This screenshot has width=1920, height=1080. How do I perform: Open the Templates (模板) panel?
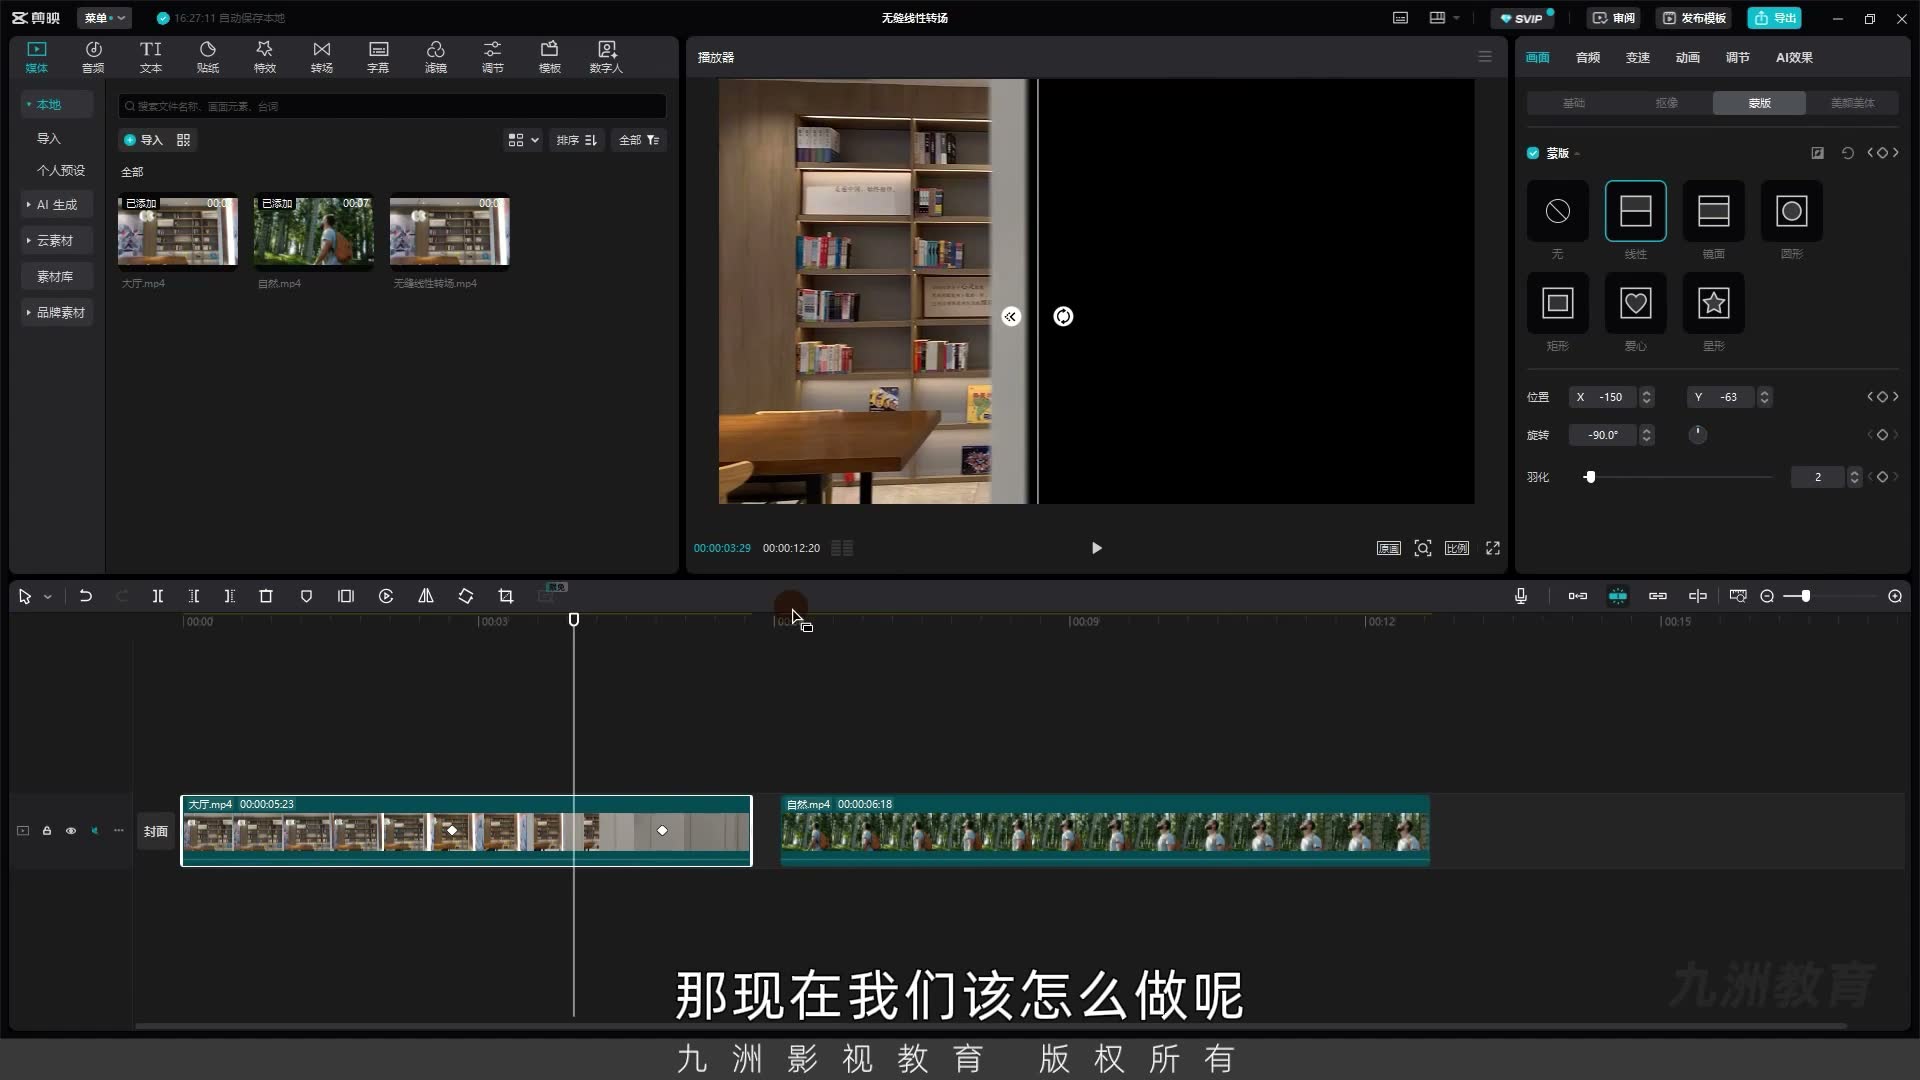(x=549, y=57)
